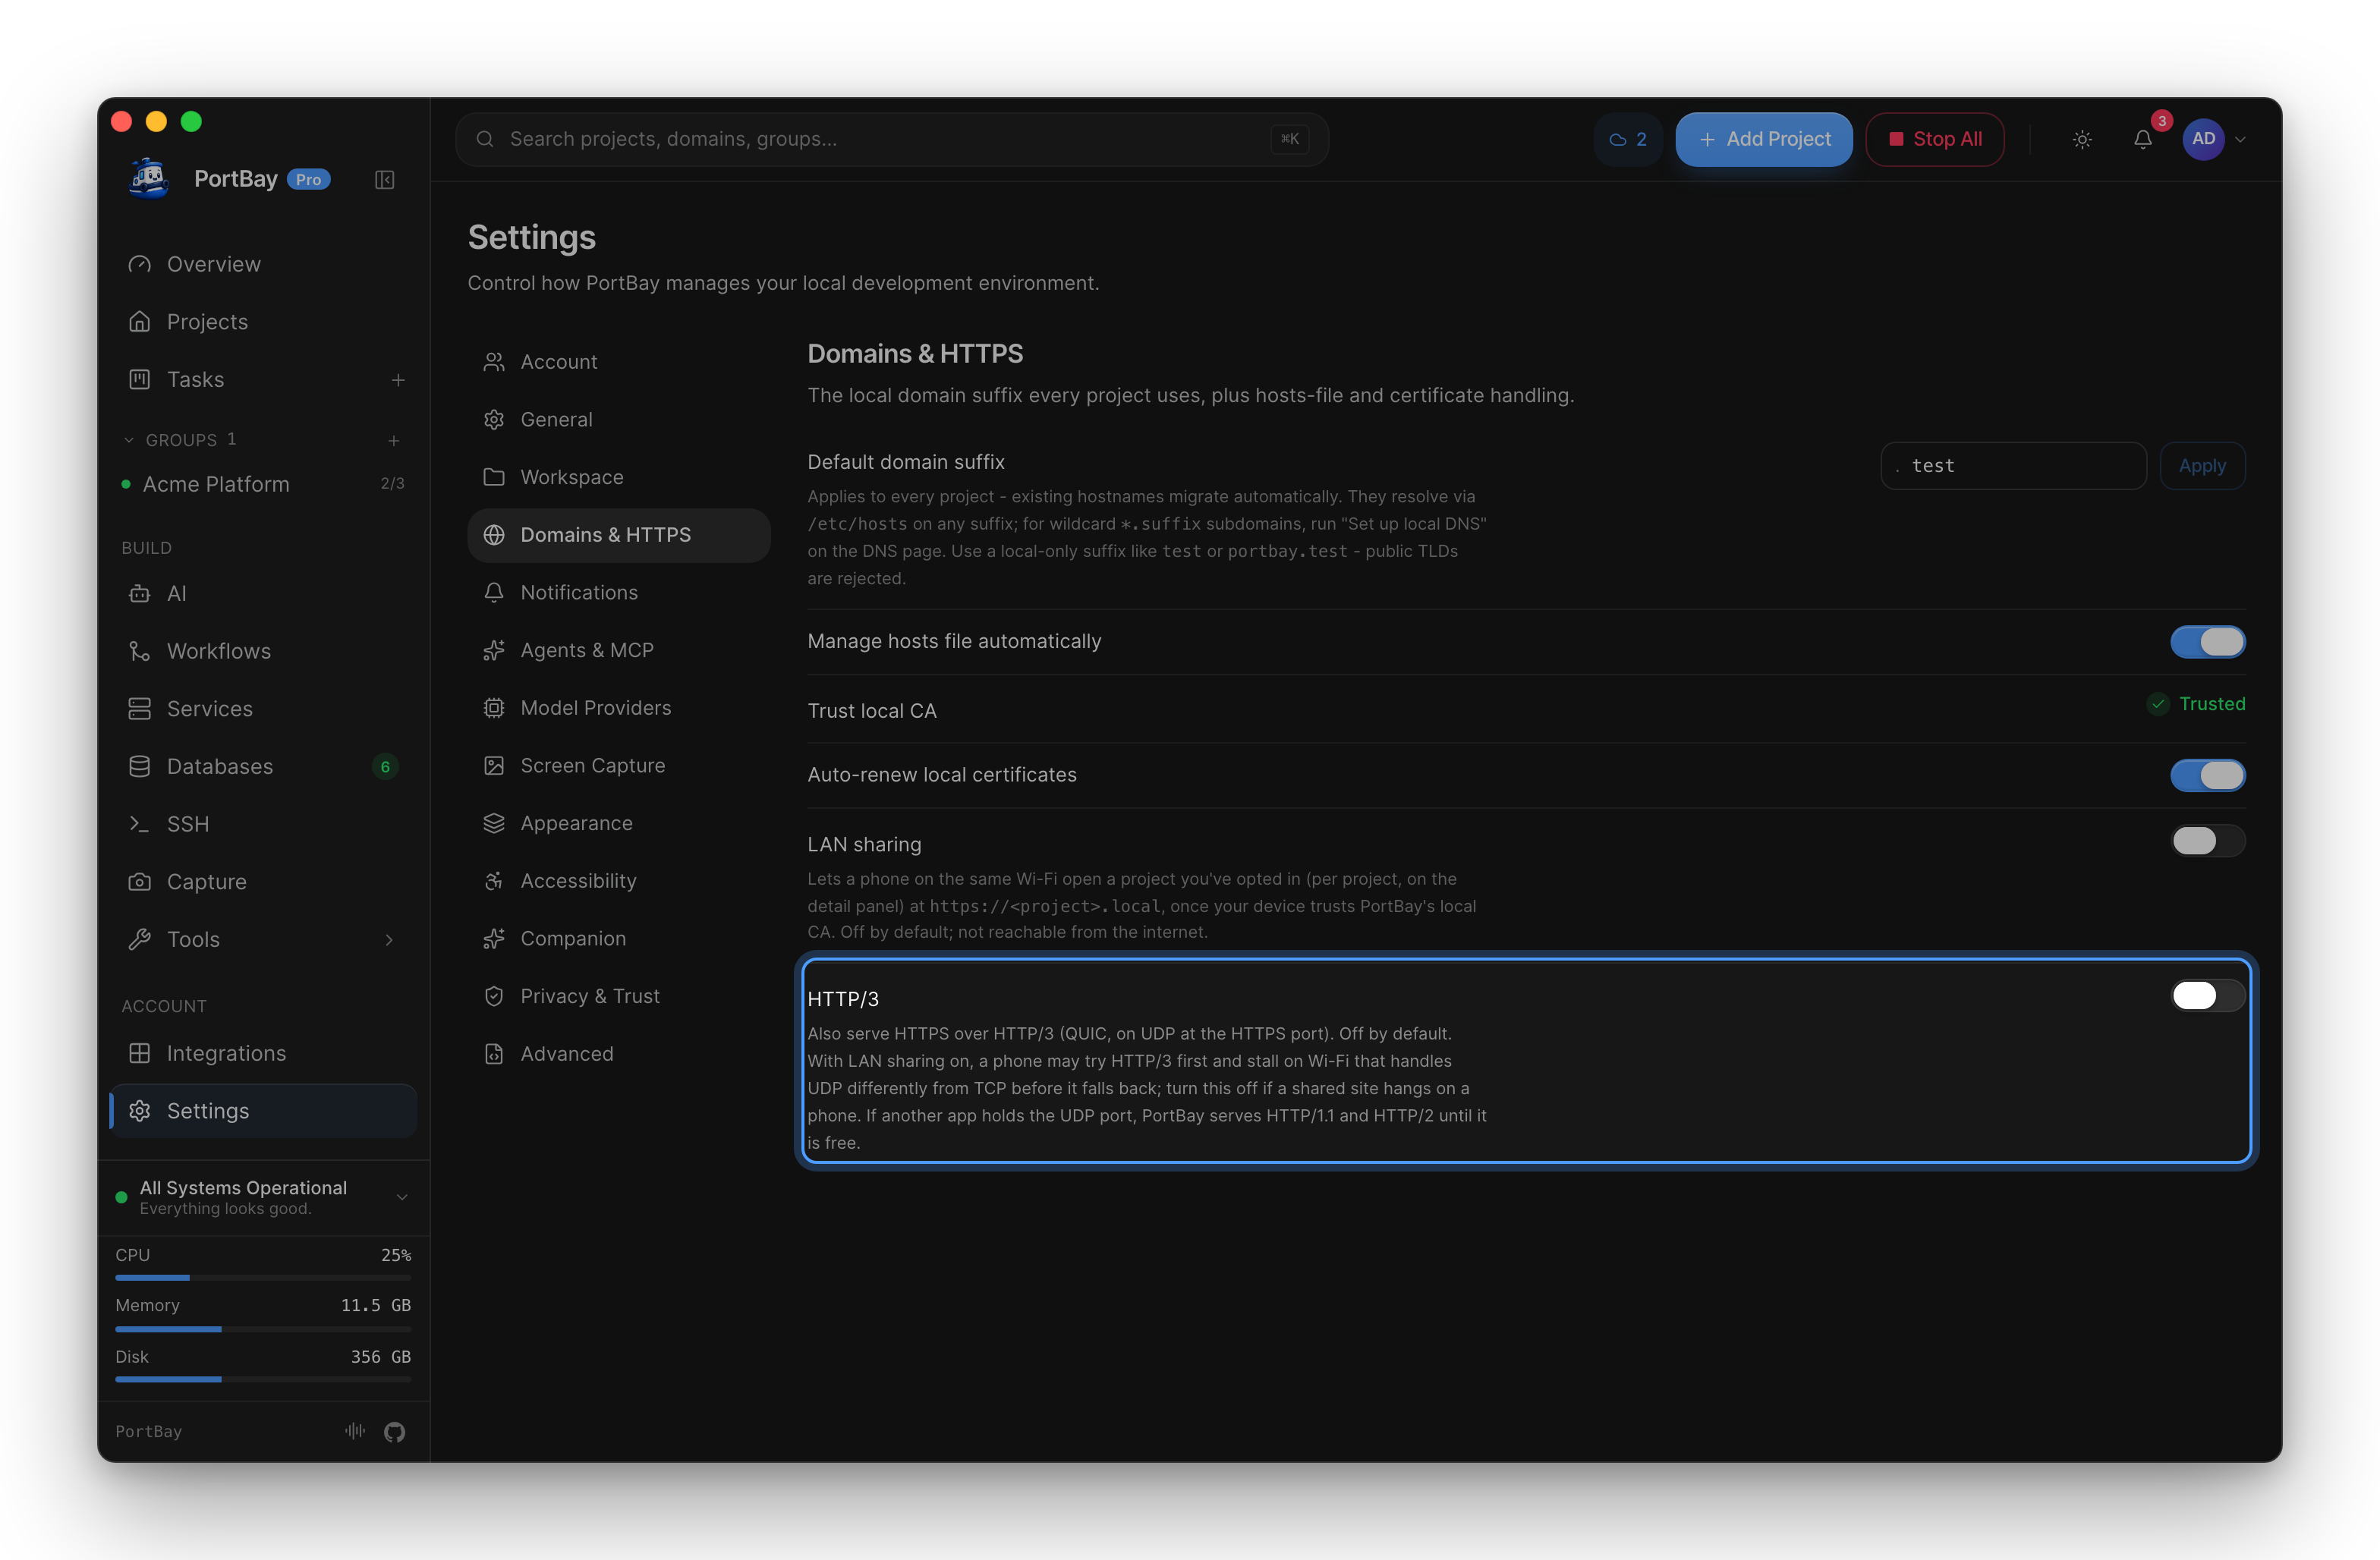Click the PortBay ship logo

[150, 179]
